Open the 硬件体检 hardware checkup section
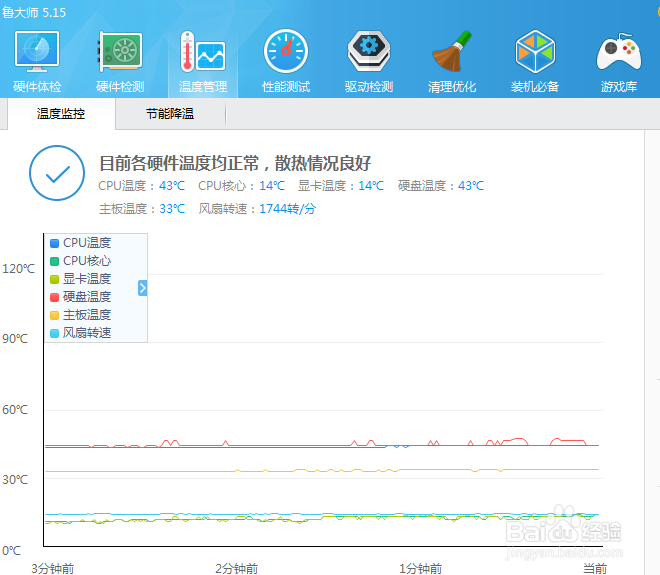660x575 pixels. point(37,61)
